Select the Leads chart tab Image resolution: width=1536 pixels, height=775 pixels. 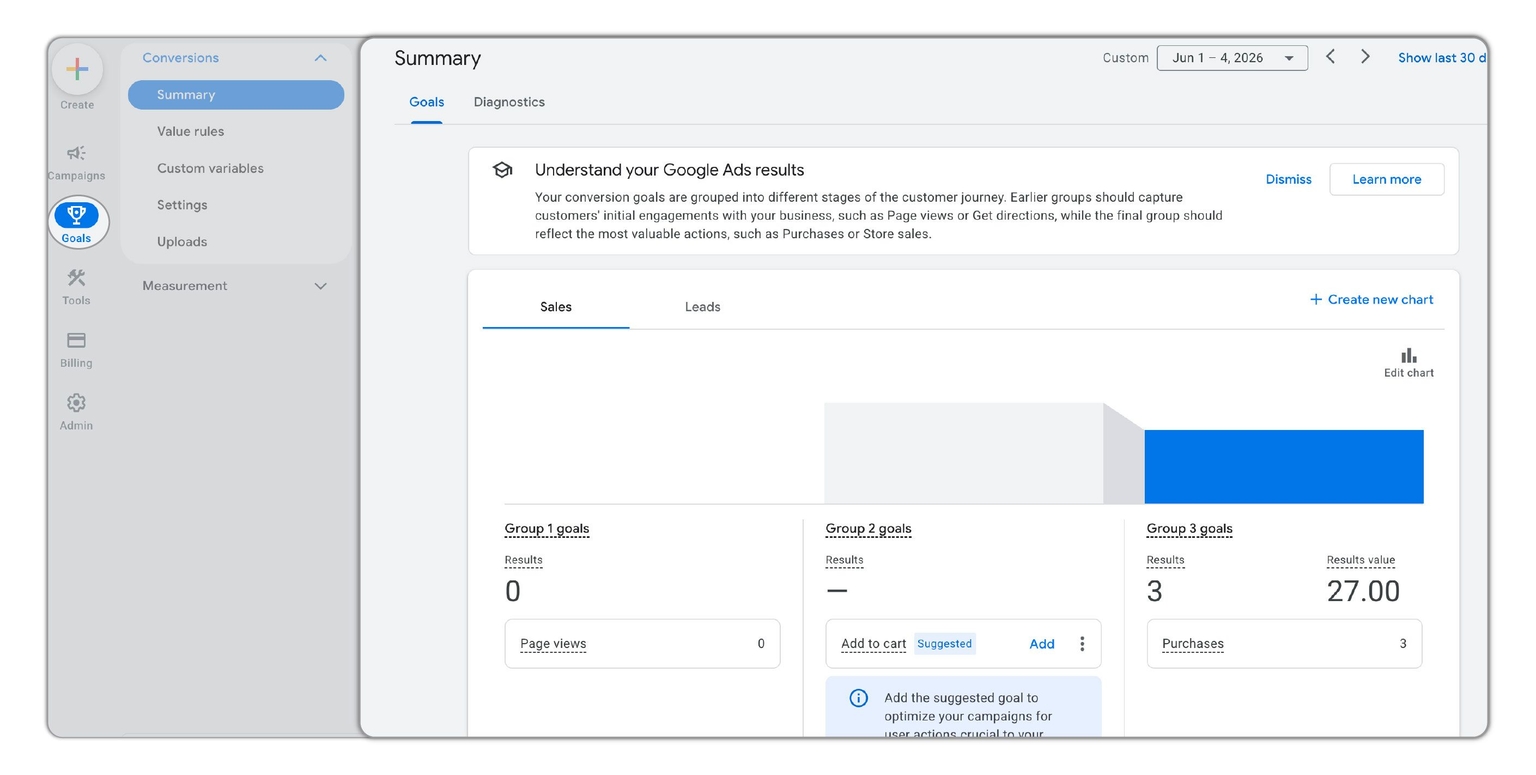pos(702,307)
